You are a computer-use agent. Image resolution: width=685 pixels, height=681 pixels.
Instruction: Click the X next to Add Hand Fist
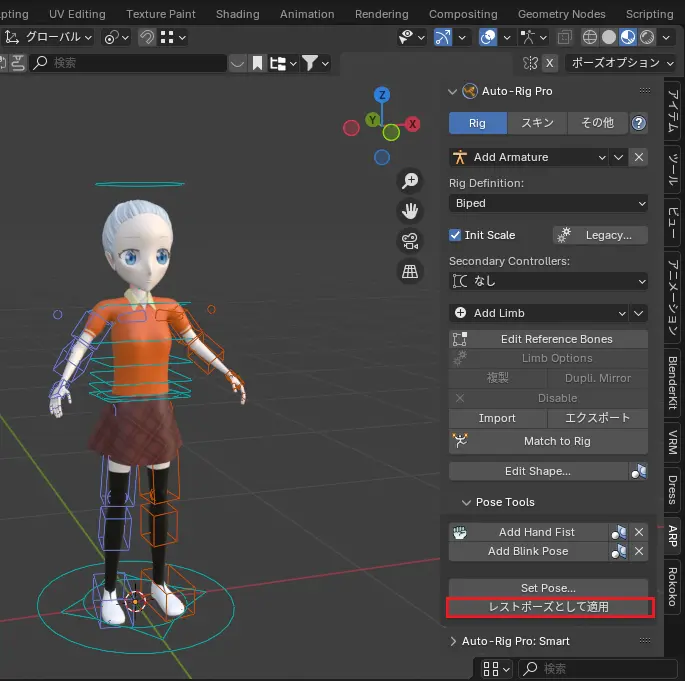(639, 532)
